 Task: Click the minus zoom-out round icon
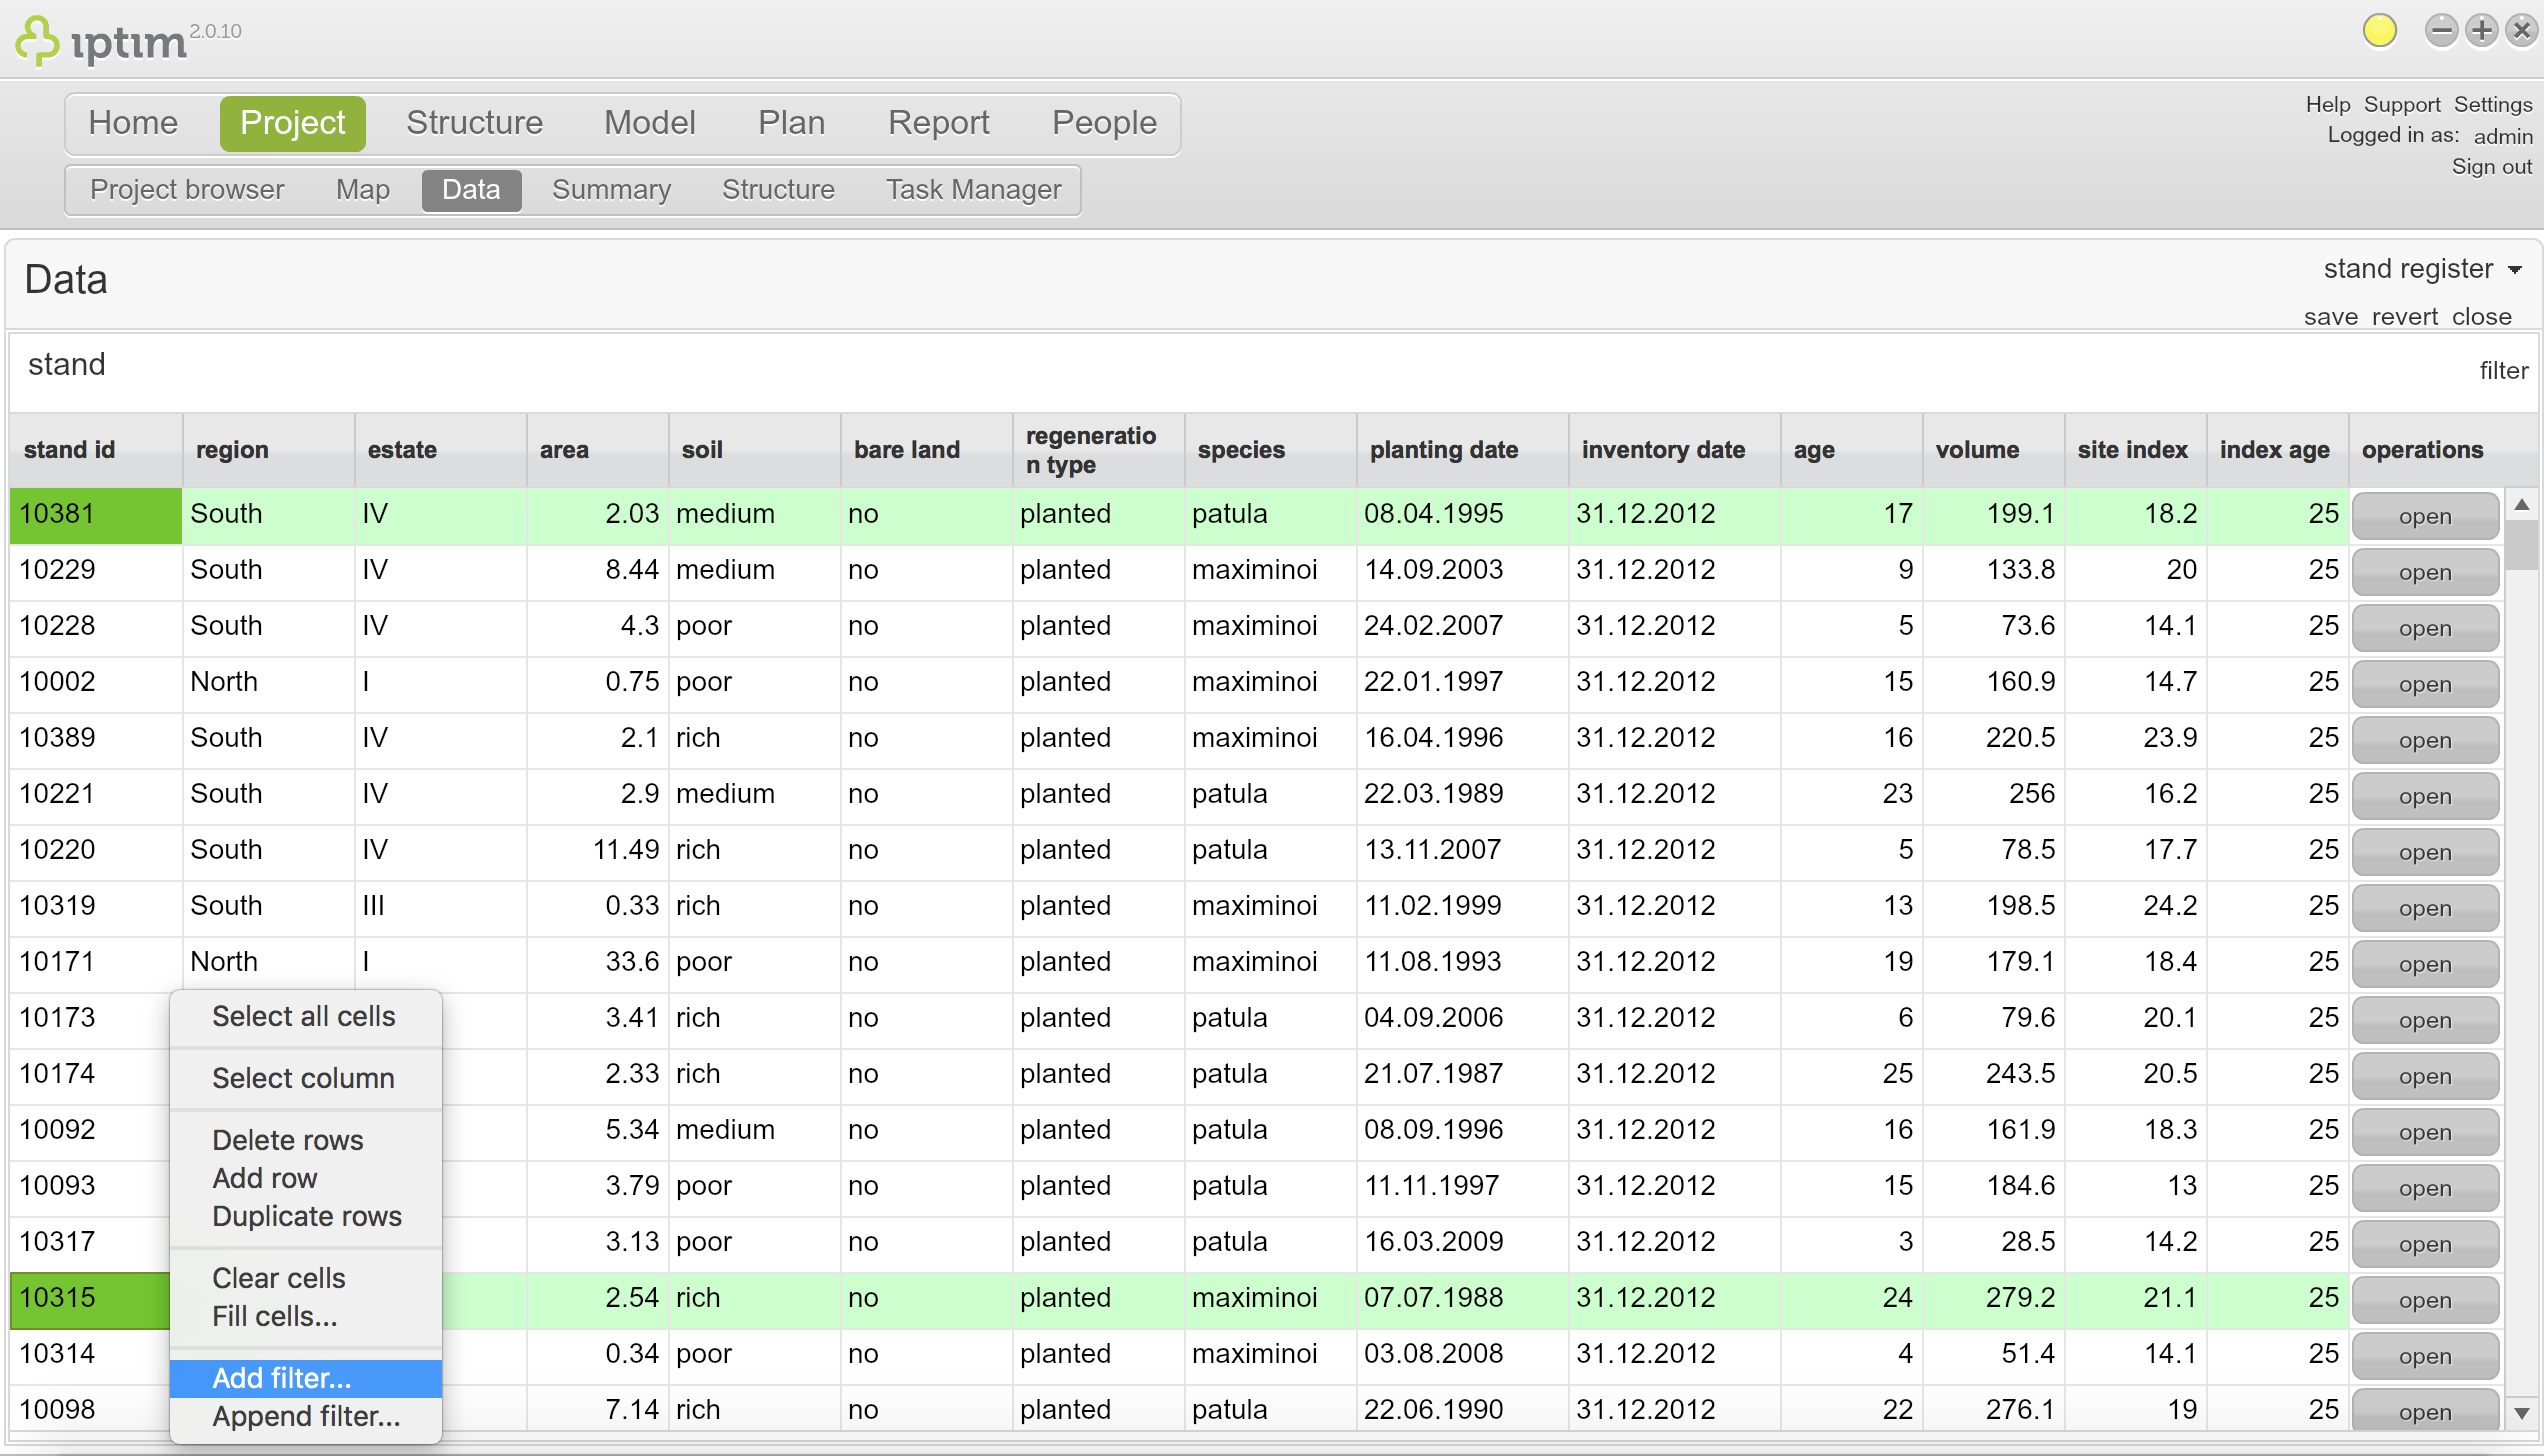[2441, 31]
